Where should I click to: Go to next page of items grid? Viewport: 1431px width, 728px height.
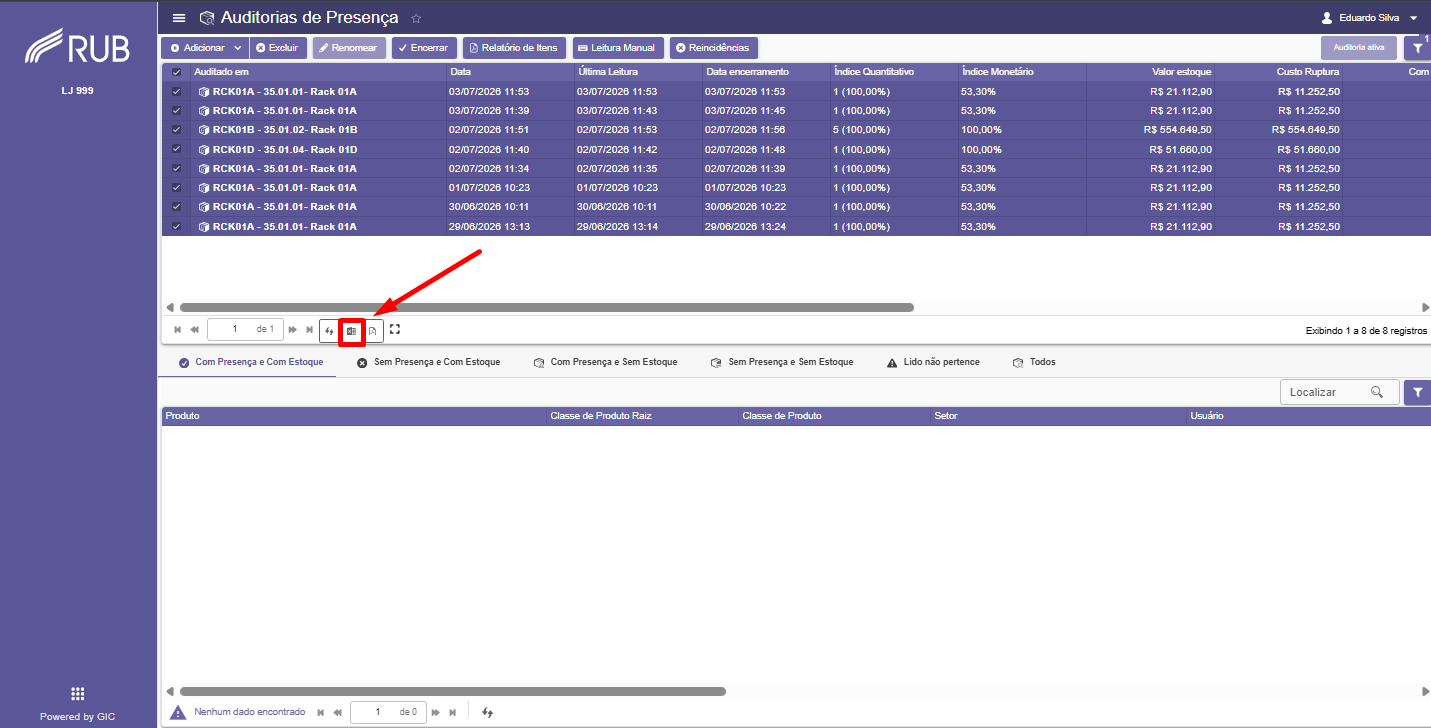[x=436, y=712]
